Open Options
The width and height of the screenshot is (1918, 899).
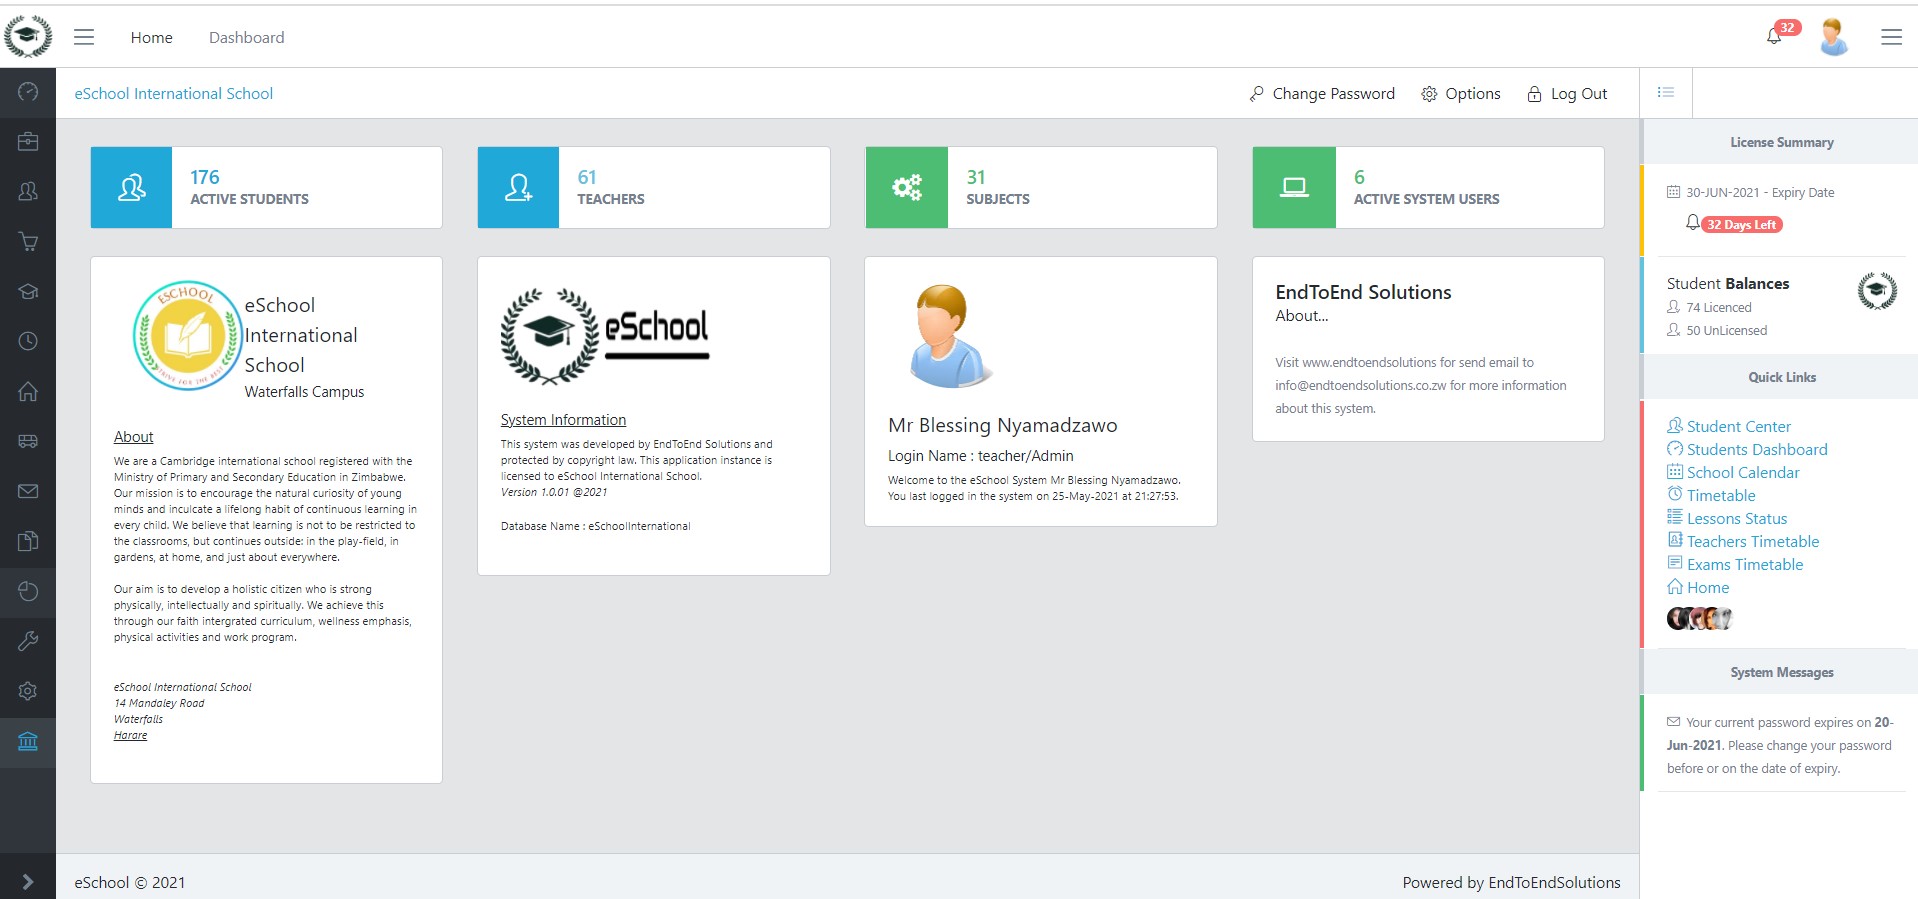coord(1461,93)
